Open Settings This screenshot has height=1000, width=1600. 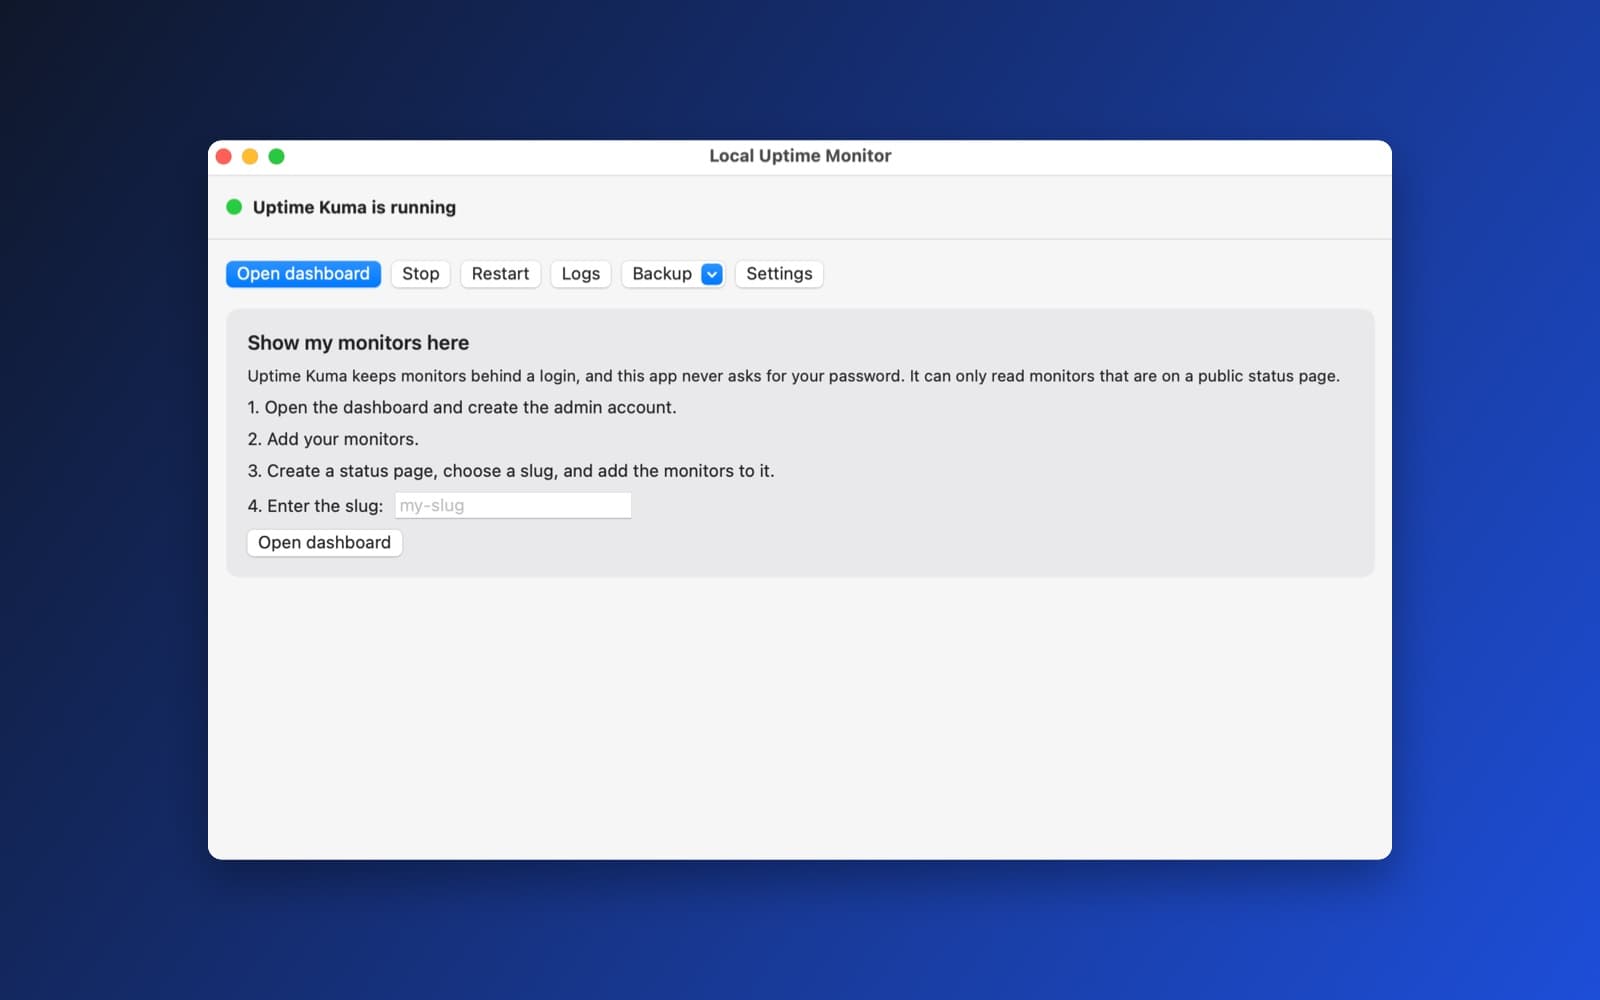[x=779, y=274]
